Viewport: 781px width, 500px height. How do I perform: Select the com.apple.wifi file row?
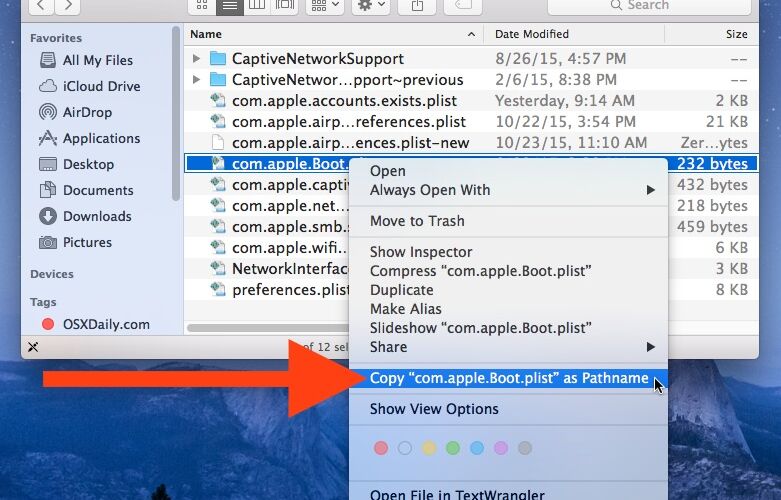pos(266,248)
